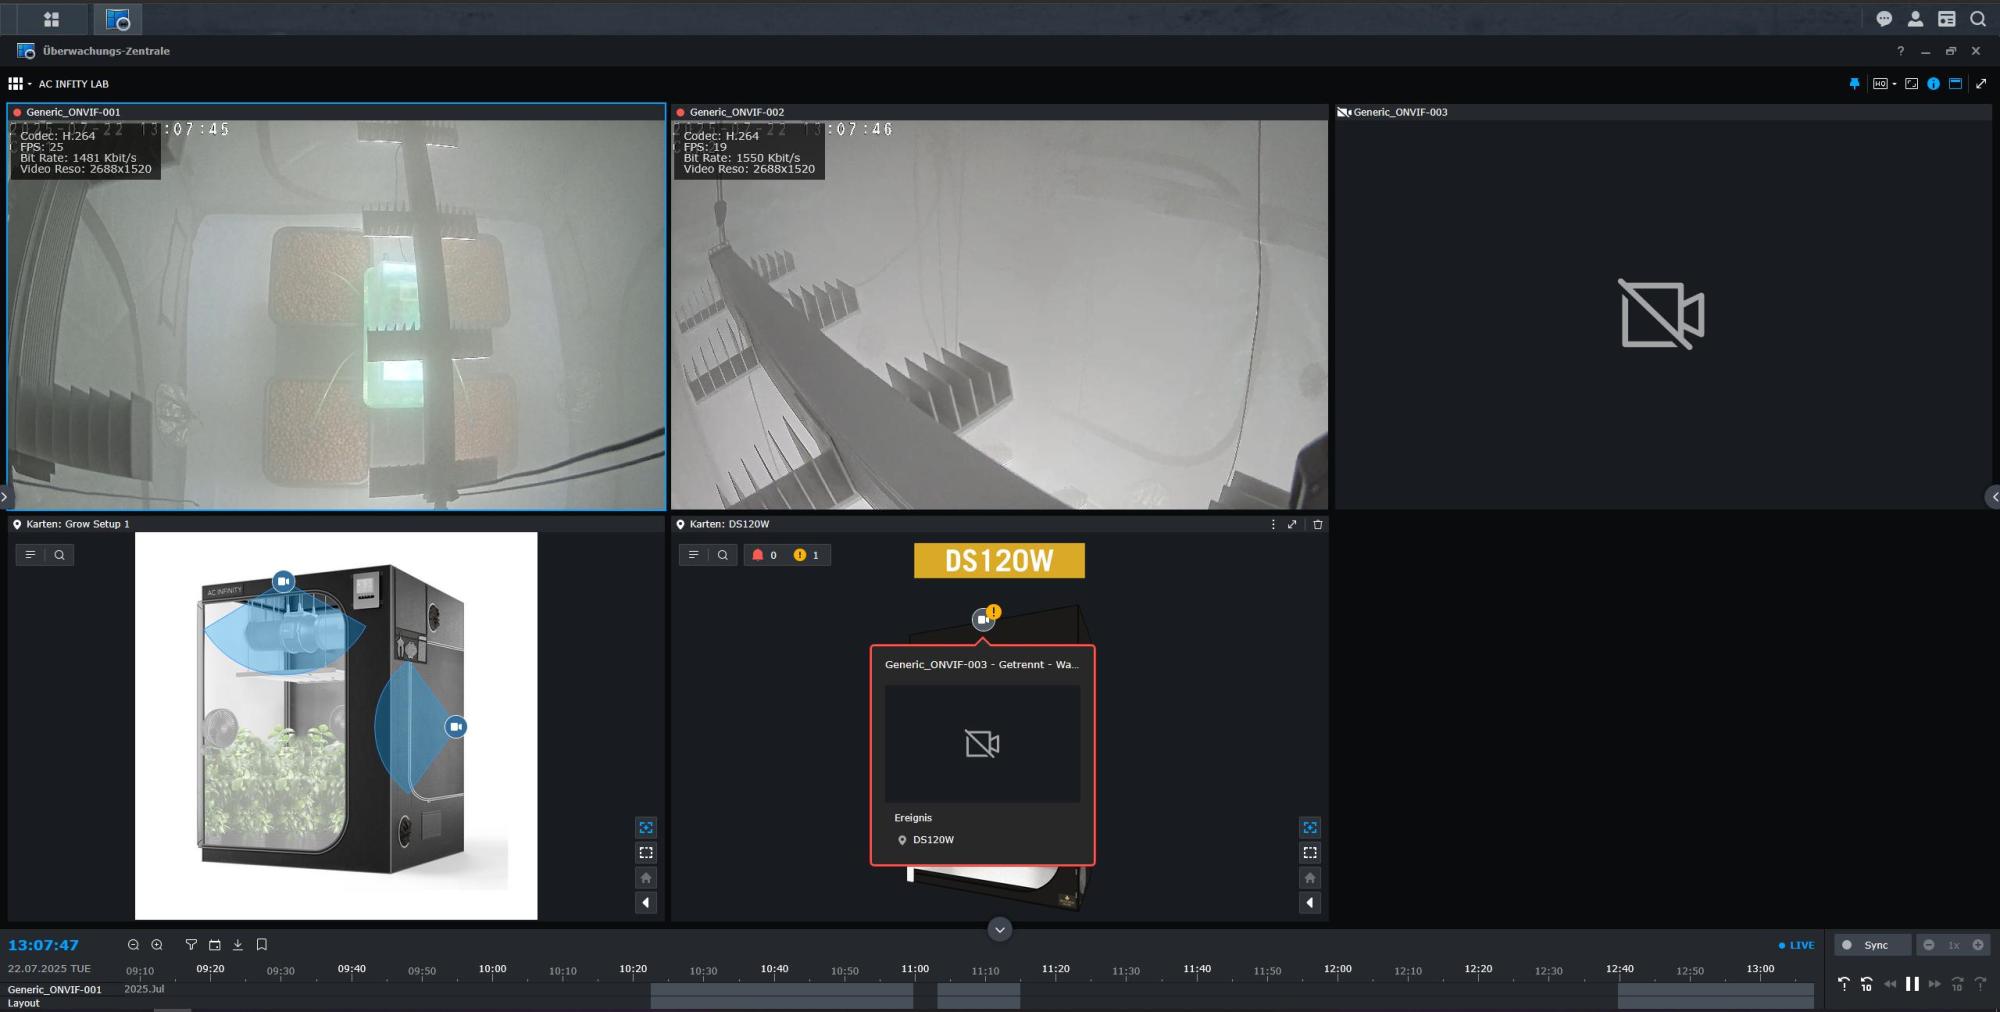The image size is (2000, 1012).
Task: Open the DSM search magnifier
Action: [x=1977, y=18]
